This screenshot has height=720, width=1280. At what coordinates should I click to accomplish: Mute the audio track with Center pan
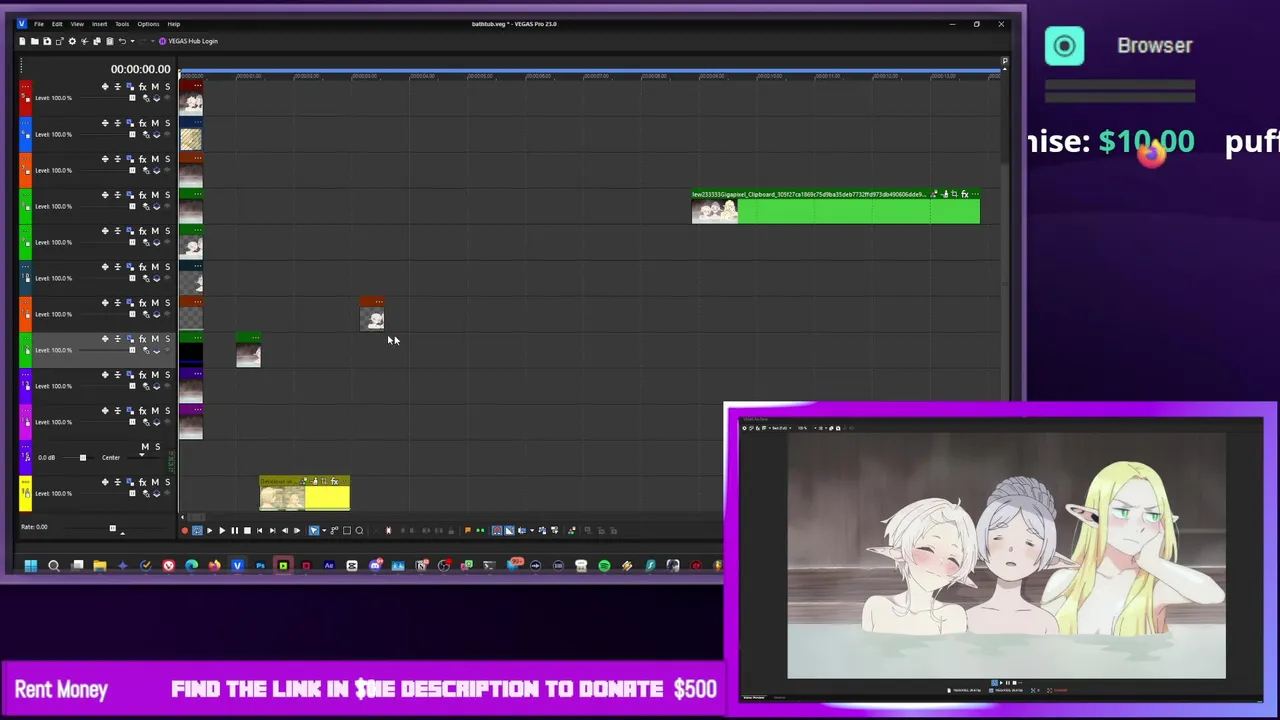tap(145, 446)
